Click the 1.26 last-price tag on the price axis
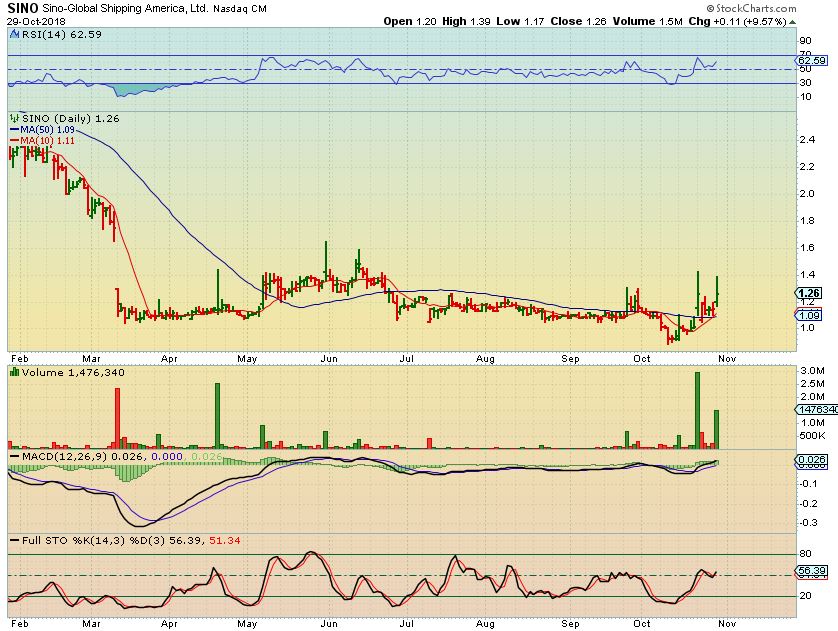This screenshot has width=838, height=631. (809, 293)
